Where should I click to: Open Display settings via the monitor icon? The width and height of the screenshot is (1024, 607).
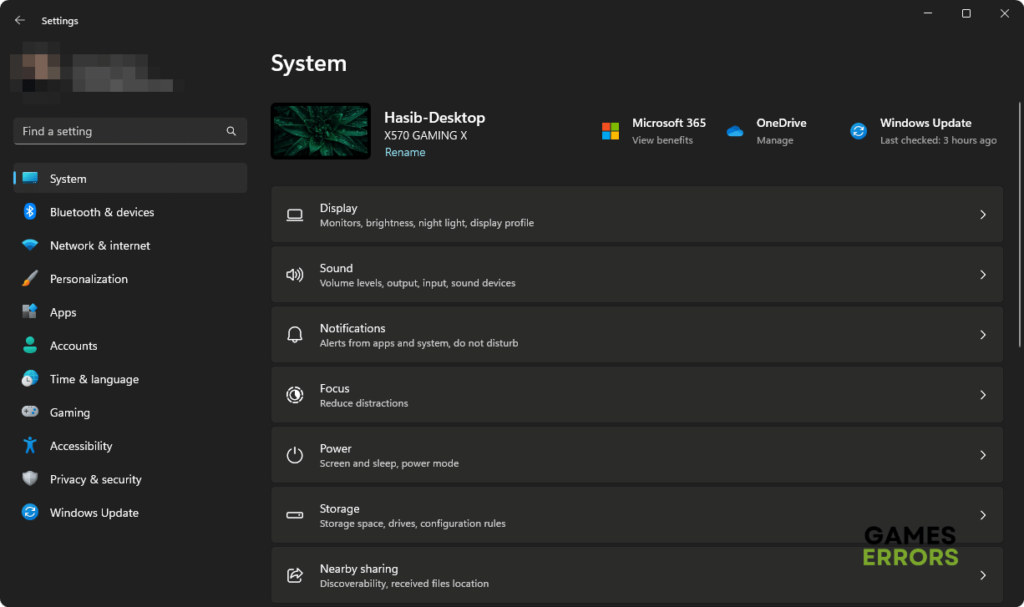click(295, 214)
